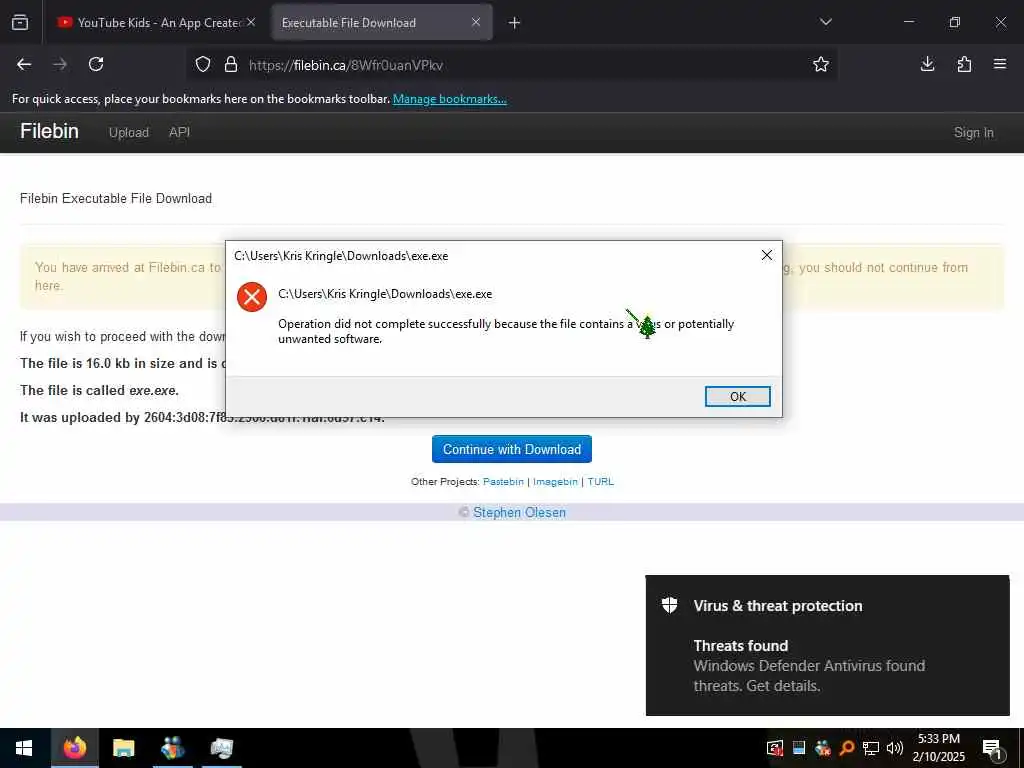Viewport: 1024px width, 768px height.
Task: Click the Filebin site logo
Action: tap(49, 131)
